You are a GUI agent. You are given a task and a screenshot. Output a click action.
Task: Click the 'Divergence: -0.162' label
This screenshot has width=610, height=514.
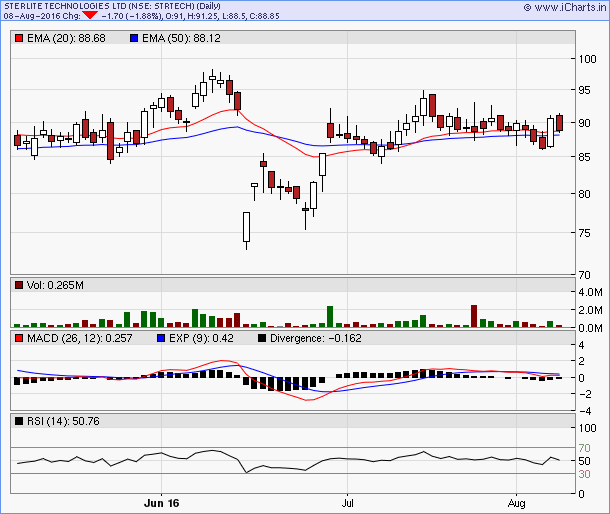click(316, 338)
